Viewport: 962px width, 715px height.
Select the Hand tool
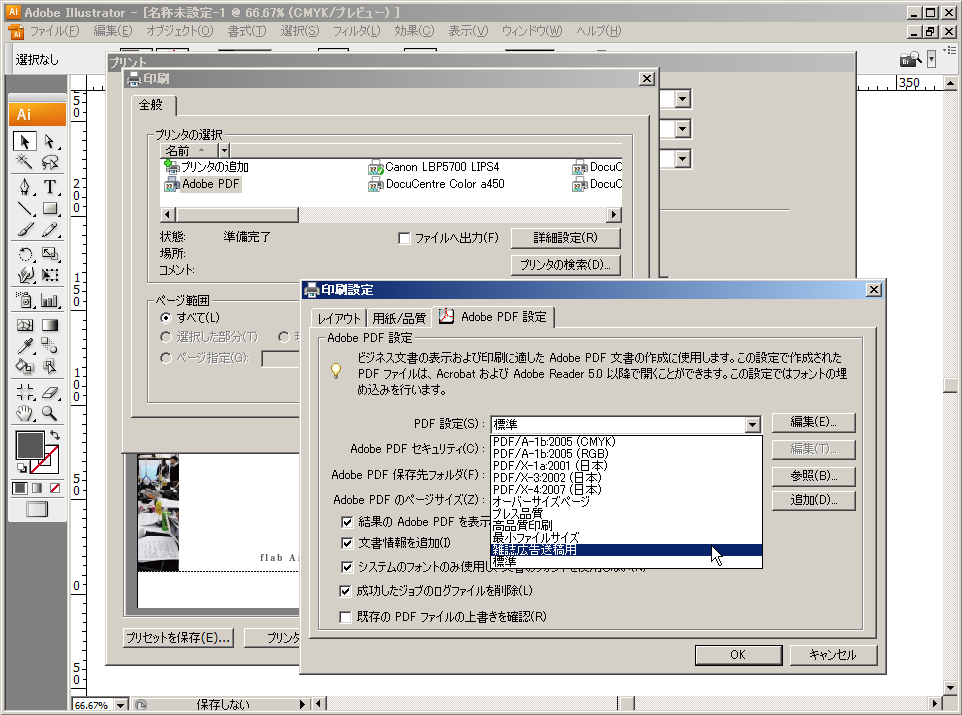tap(25, 413)
